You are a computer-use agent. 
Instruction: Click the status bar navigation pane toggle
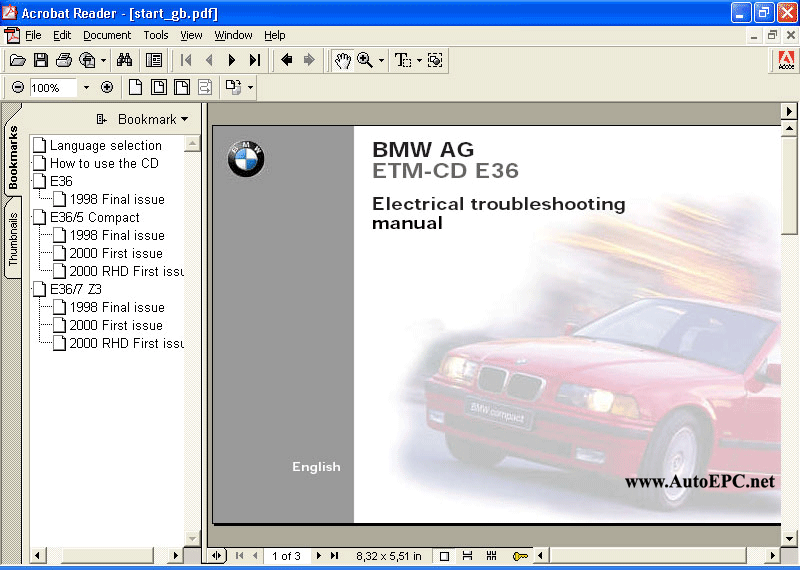(217, 556)
